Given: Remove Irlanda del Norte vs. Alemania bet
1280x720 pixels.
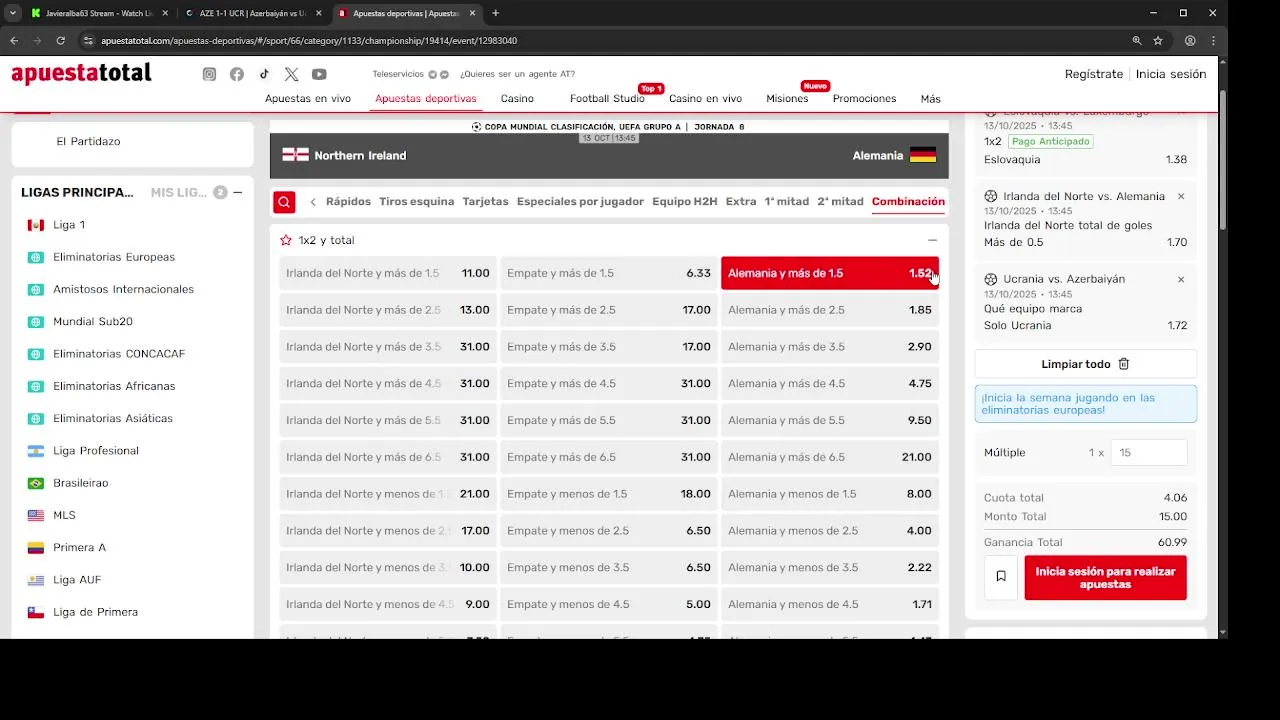Looking at the screenshot, I should click(x=1181, y=196).
